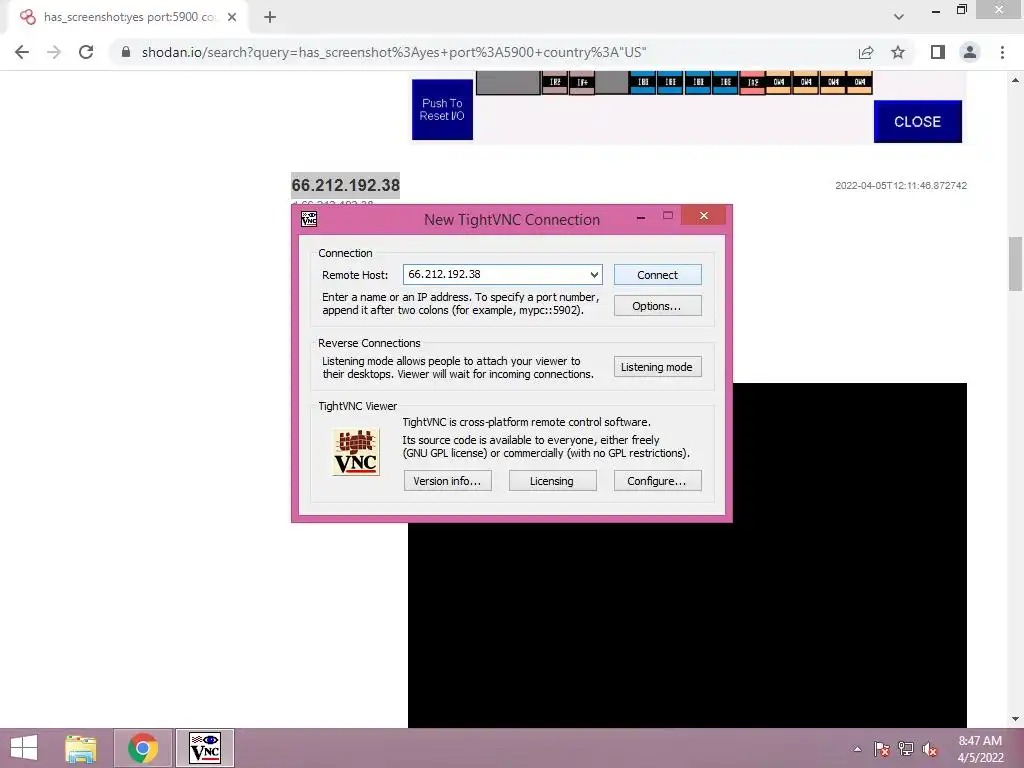Open network status tray icon
This screenshot has height=768, width=1024.
click(906, 749)
